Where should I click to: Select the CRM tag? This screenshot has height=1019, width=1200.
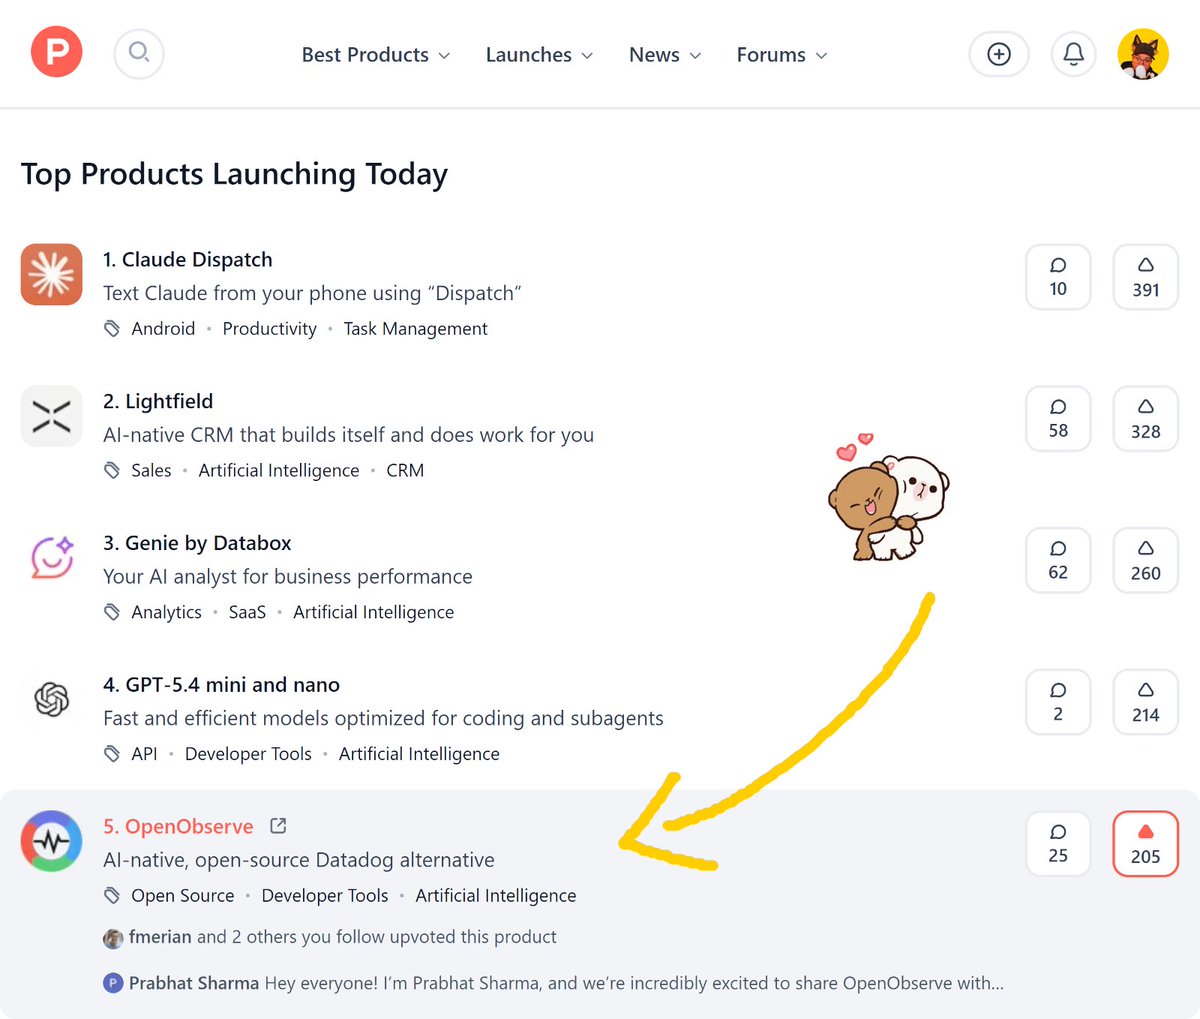(x=405, y=471)
